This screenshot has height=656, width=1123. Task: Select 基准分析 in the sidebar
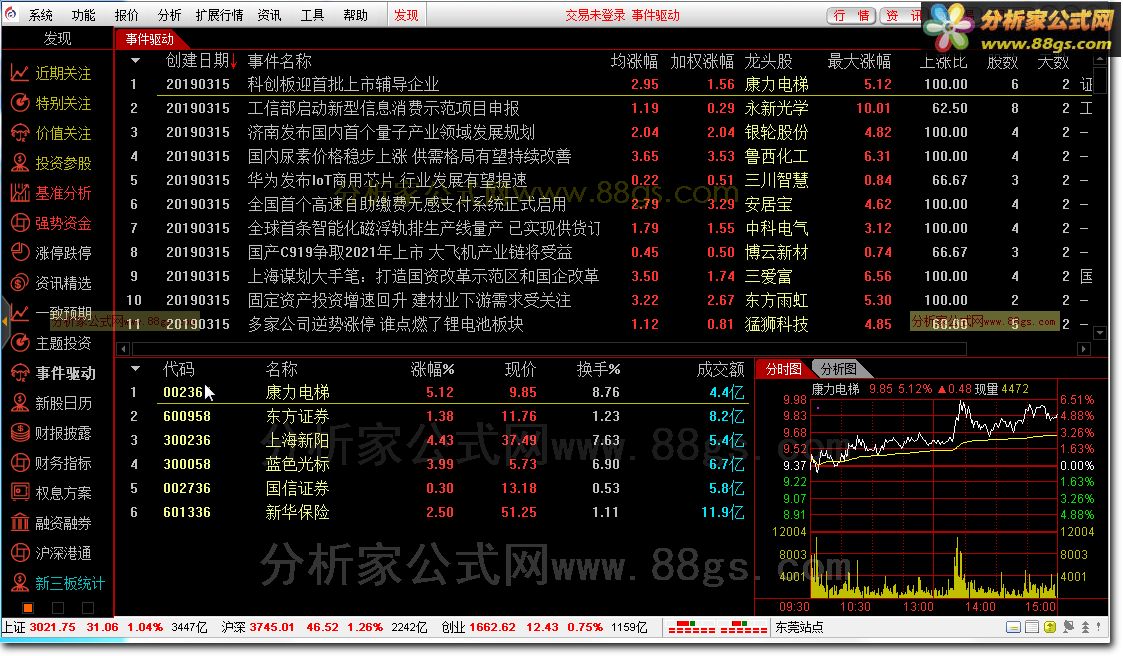pyautogui.click(x=51, y=193)
